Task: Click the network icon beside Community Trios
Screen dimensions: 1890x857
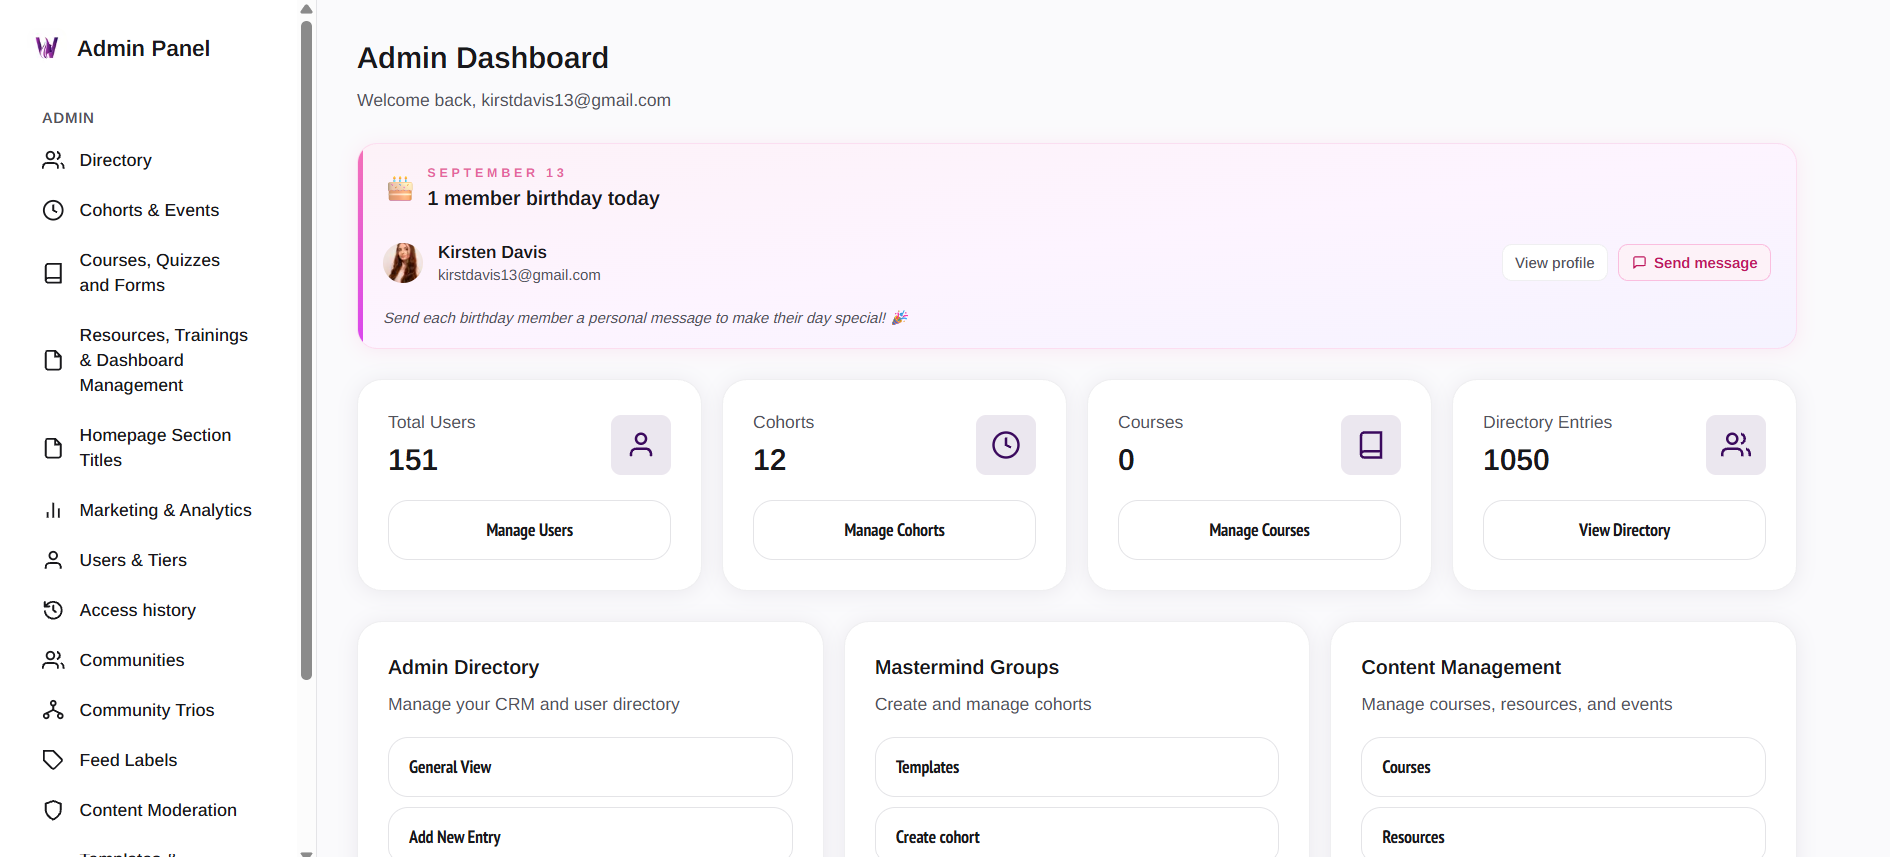Action: 53,710
